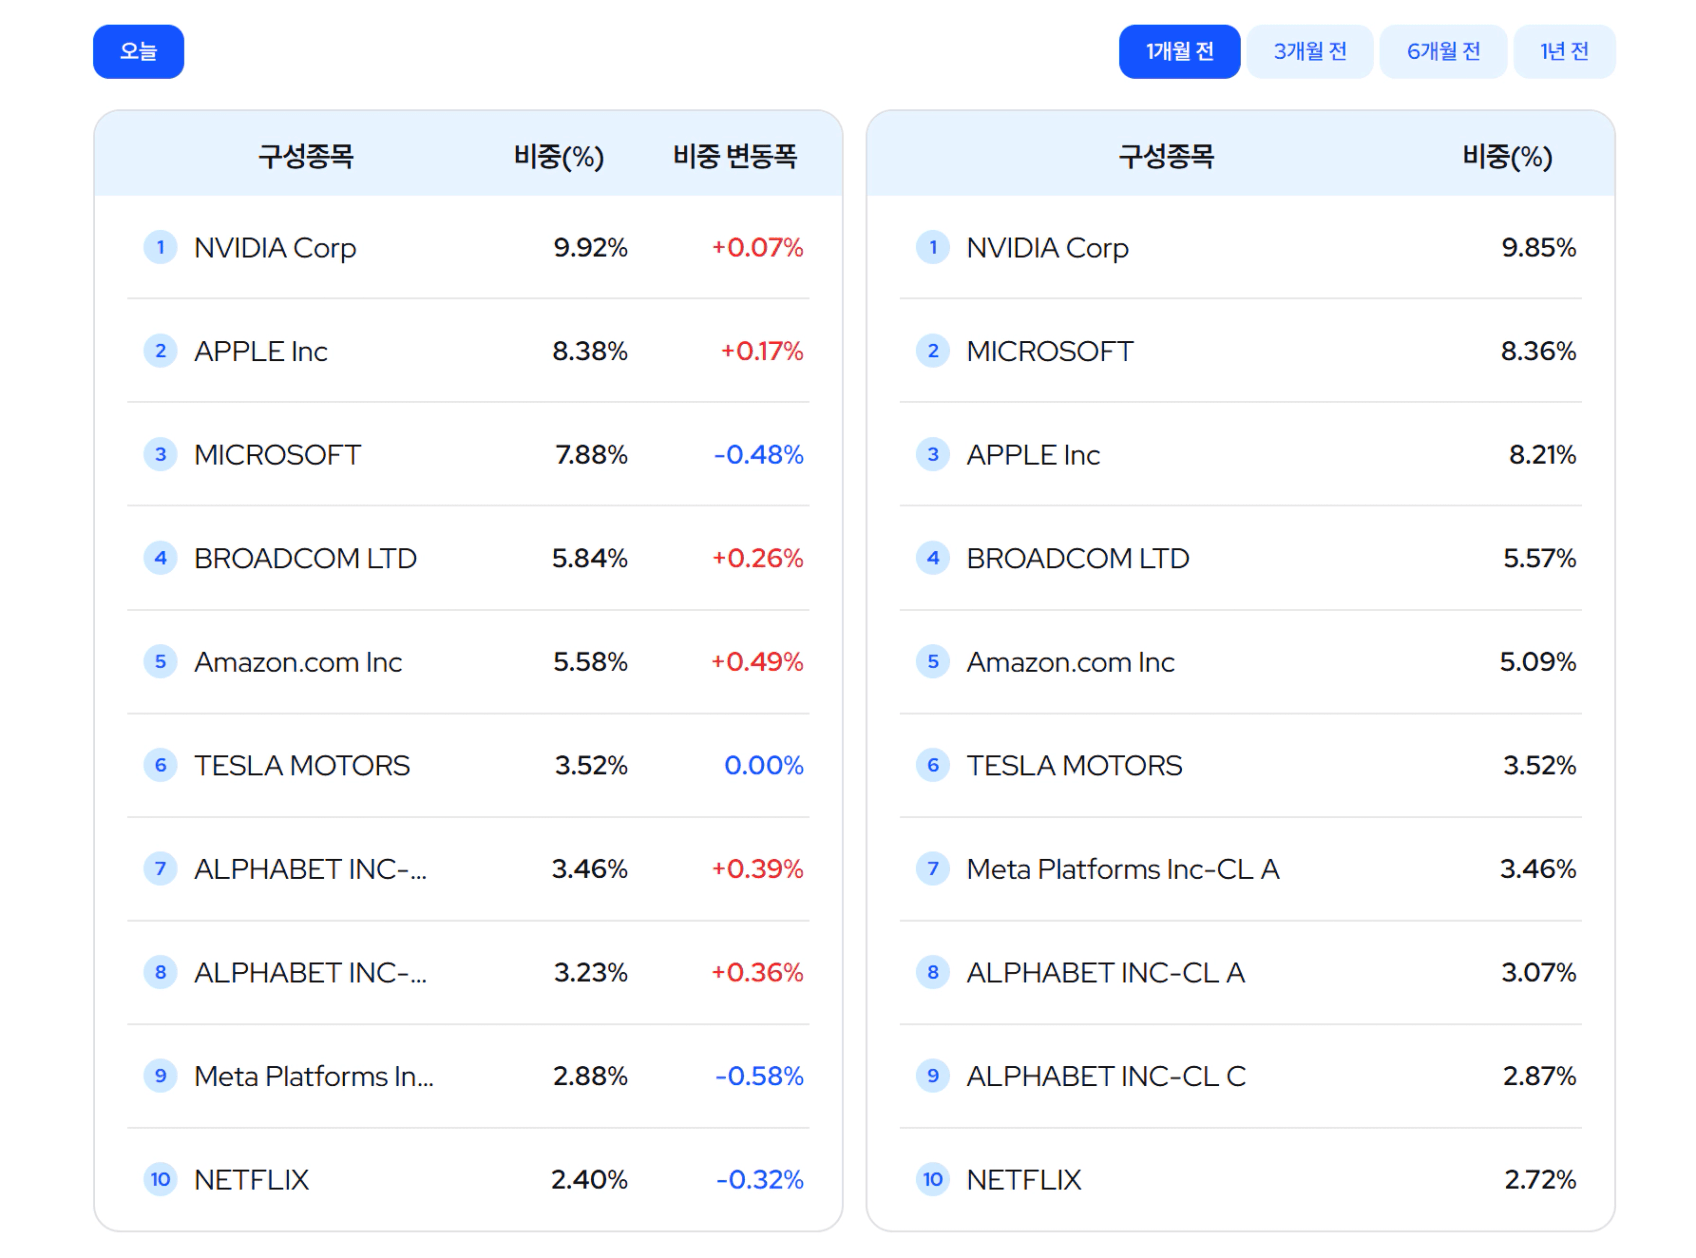Click the 비중 변동폭 column header

tap(734, 157)
